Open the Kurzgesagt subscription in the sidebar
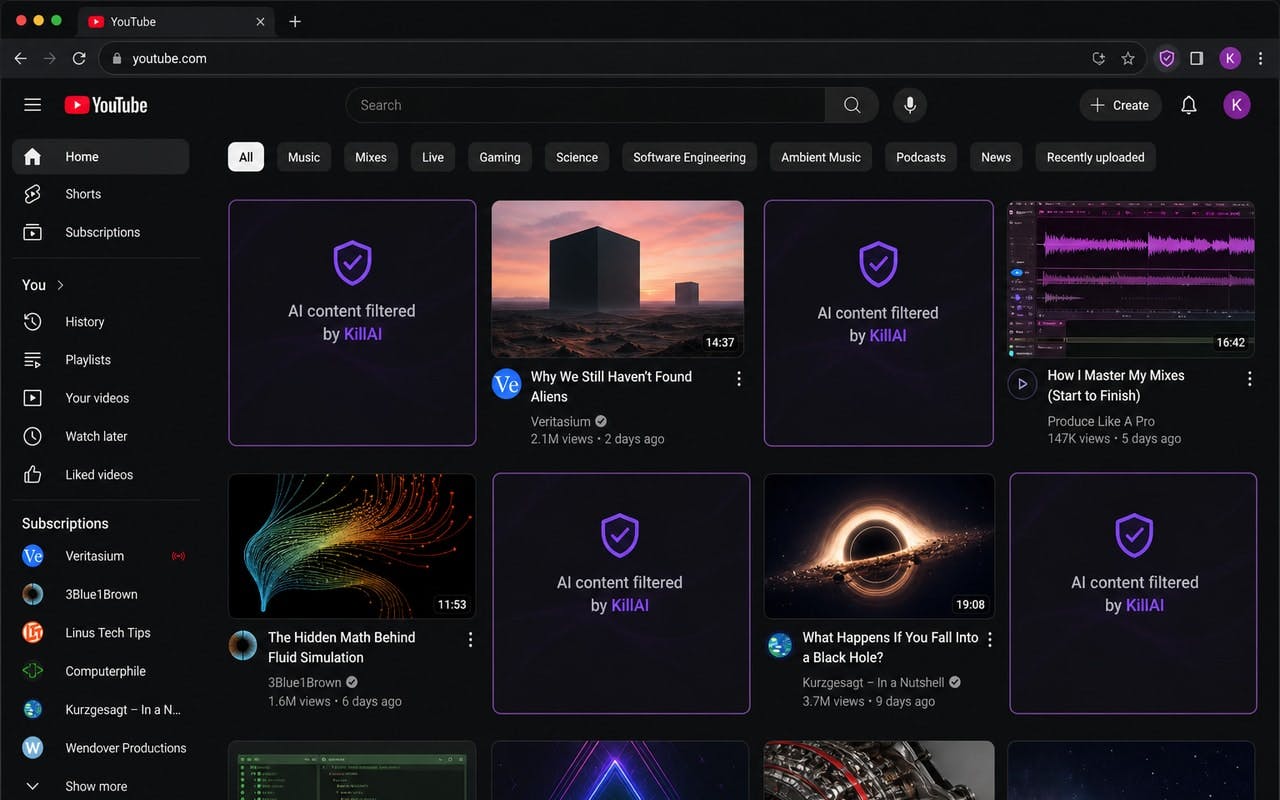Viewport: 1280px width, 800px height. (104, 709)
